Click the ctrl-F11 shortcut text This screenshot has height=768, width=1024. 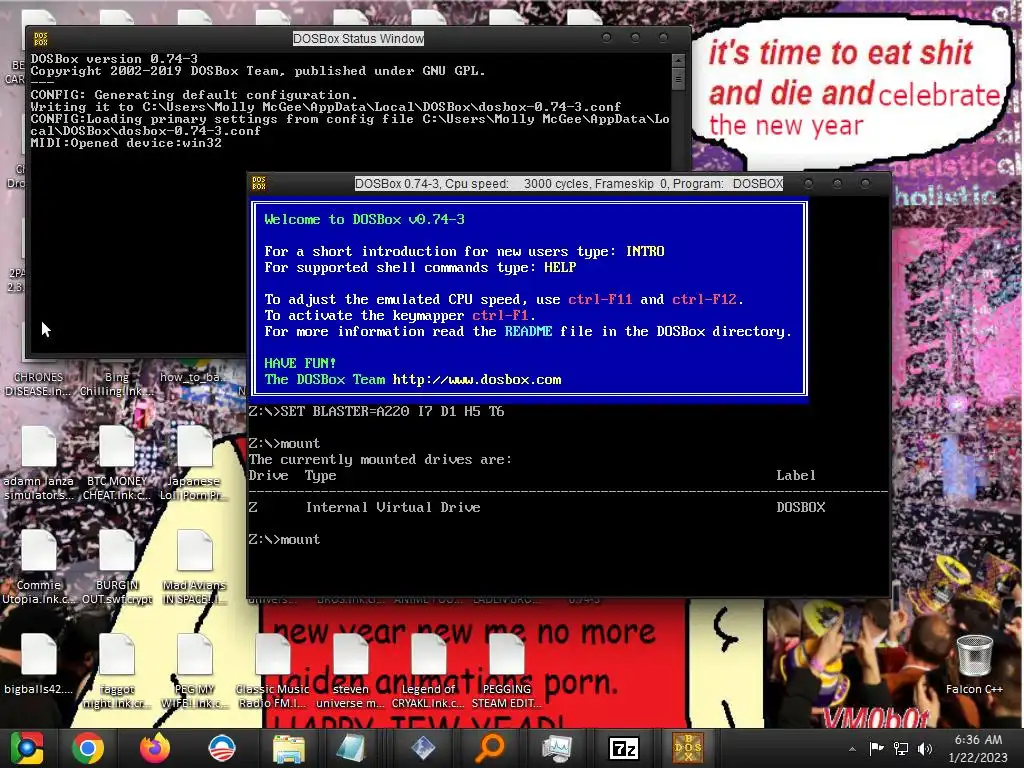tap(600, 299)
